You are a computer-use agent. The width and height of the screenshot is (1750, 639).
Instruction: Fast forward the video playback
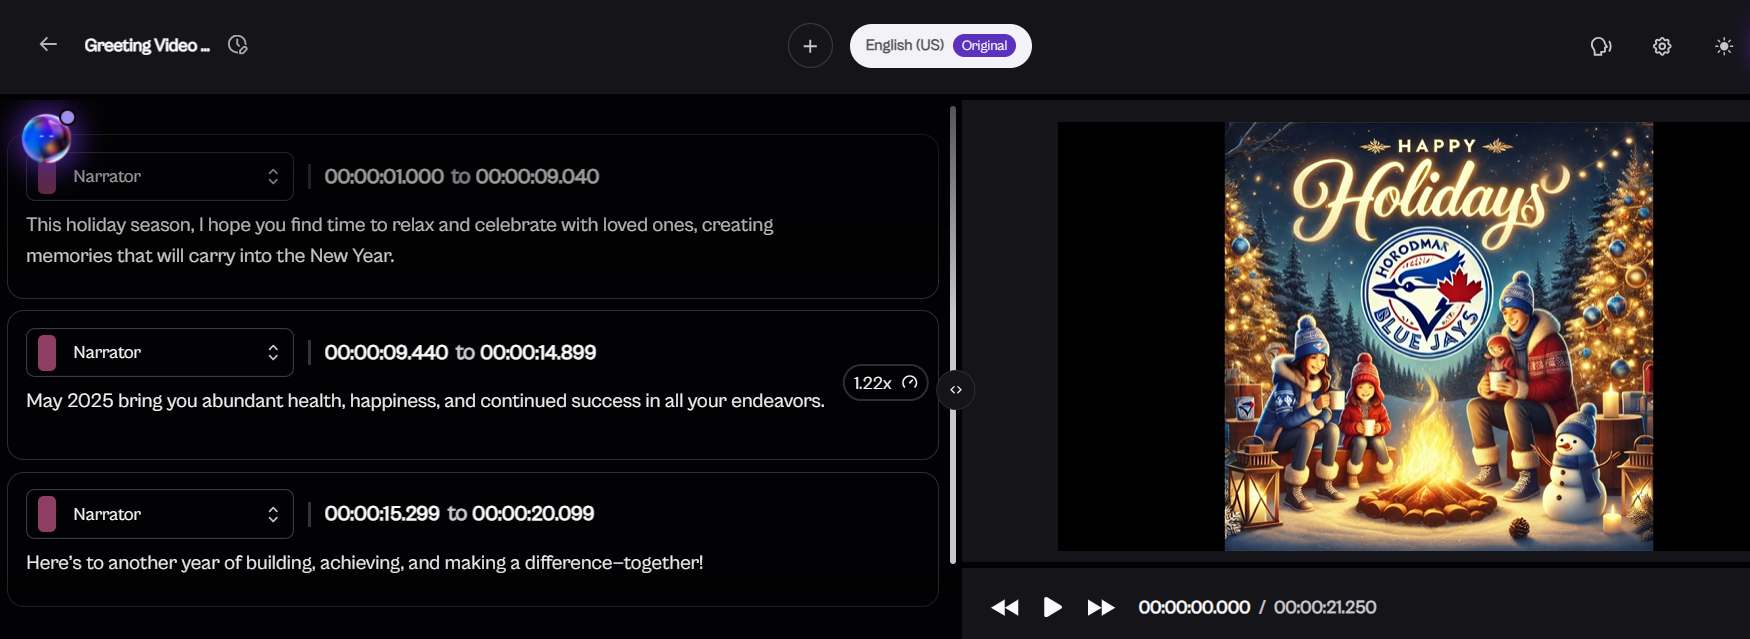1100,607
